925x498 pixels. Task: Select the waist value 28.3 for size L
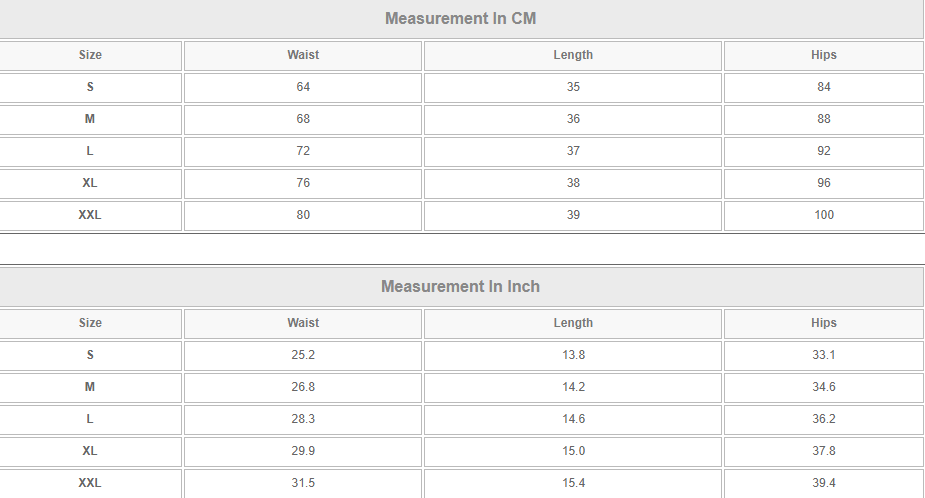click(x=303, y=419)
